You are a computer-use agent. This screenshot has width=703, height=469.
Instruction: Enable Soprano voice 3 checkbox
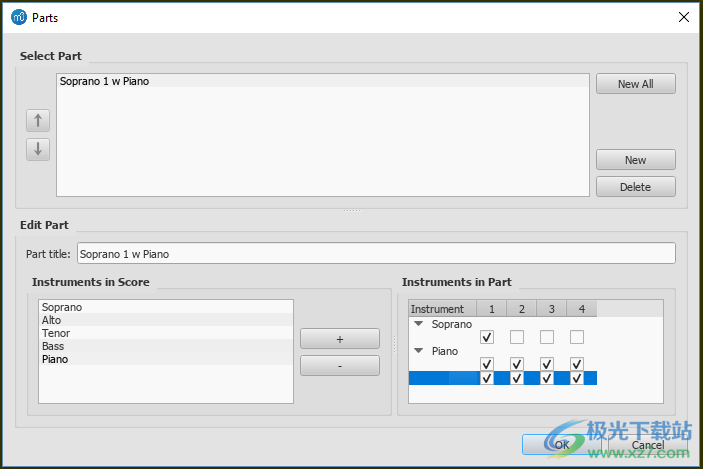click(x=547, y=337)
